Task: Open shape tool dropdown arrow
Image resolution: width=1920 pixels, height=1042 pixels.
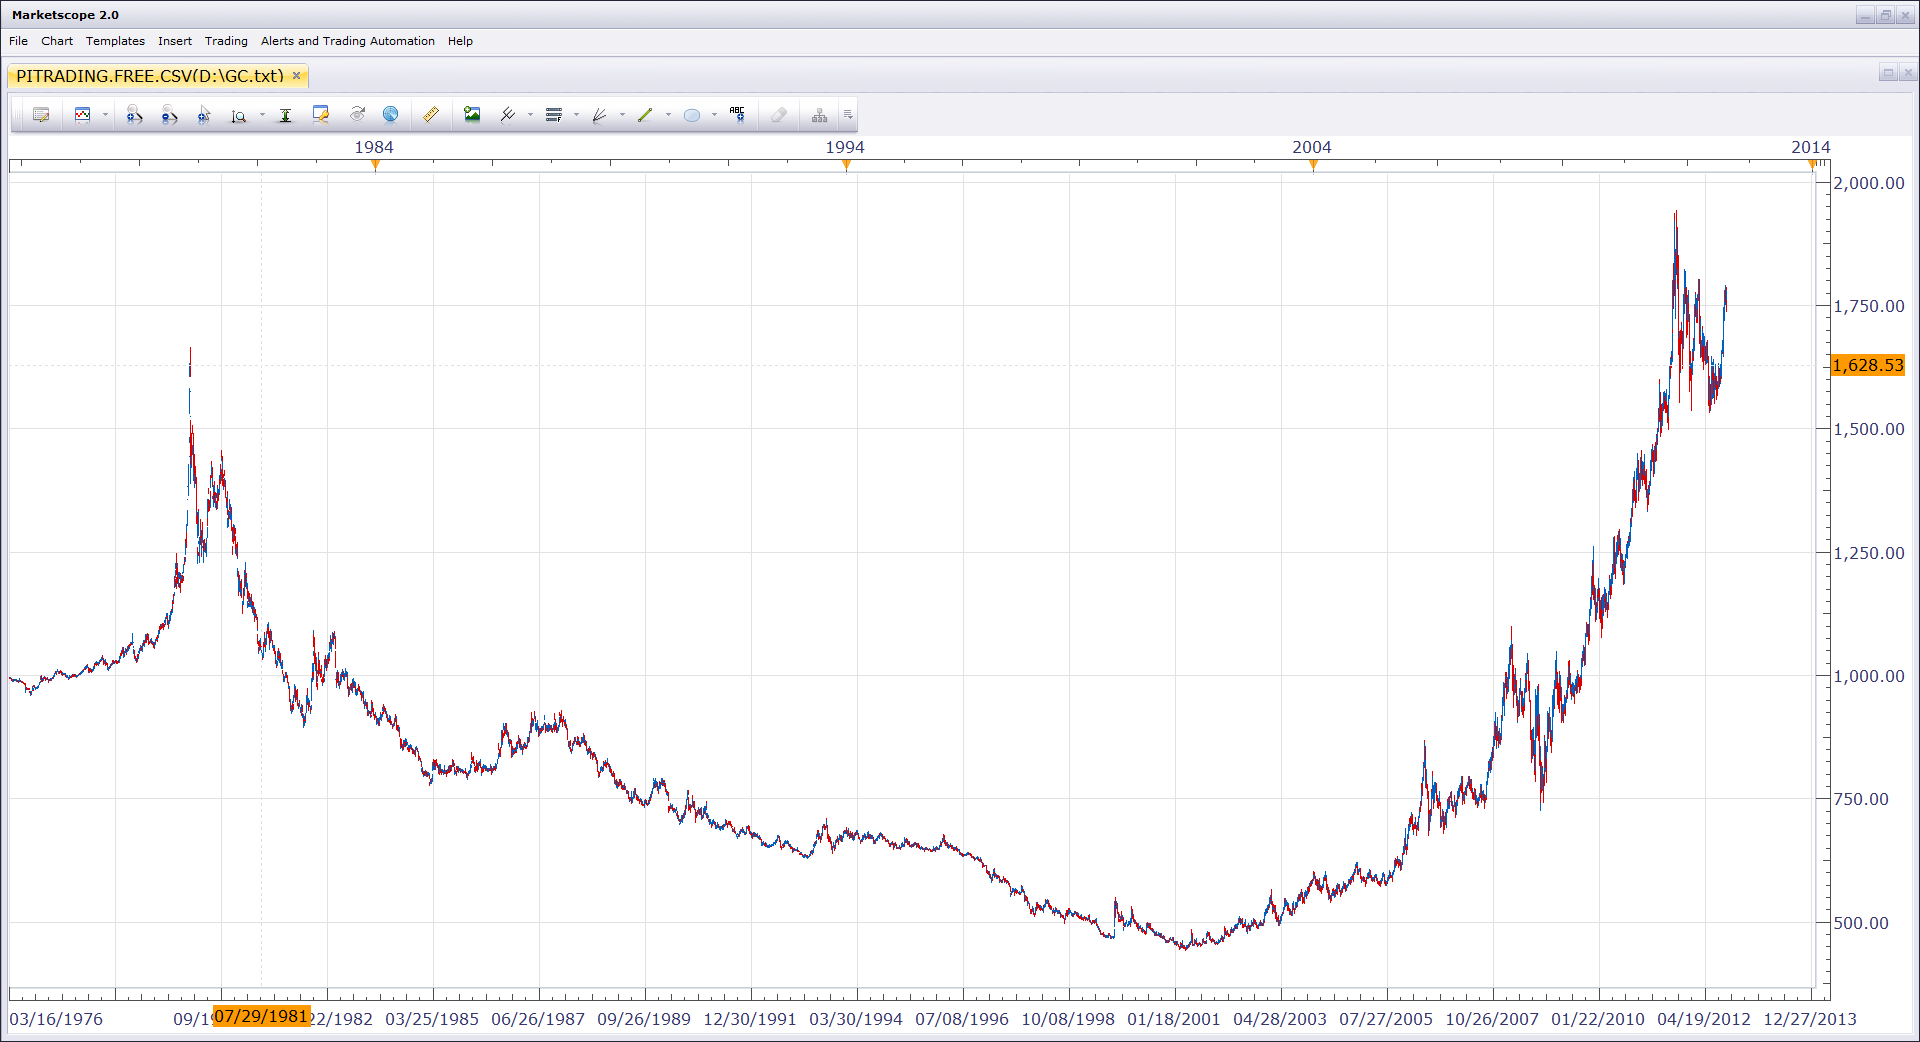Action: click(x=714, y=115)
